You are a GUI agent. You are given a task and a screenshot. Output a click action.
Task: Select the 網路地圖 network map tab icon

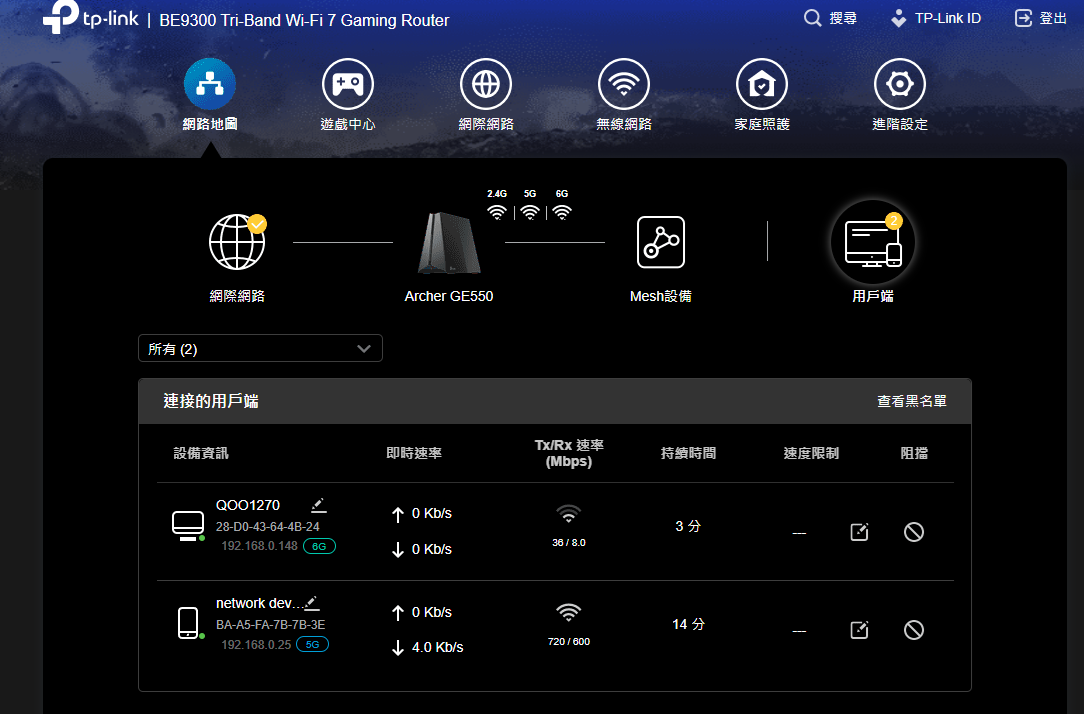(209, 84)
